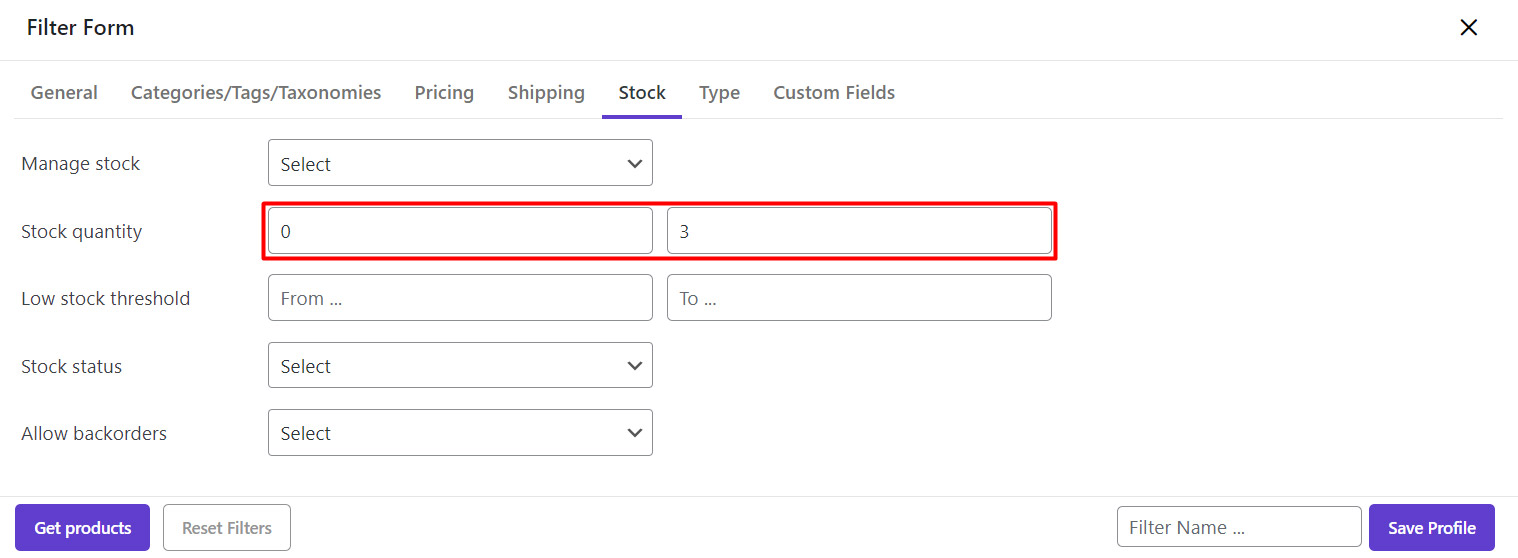Expand the Allow backorders dropdown
The height and width of the screenshot is (558, 1518).
(x=460, y=433)
